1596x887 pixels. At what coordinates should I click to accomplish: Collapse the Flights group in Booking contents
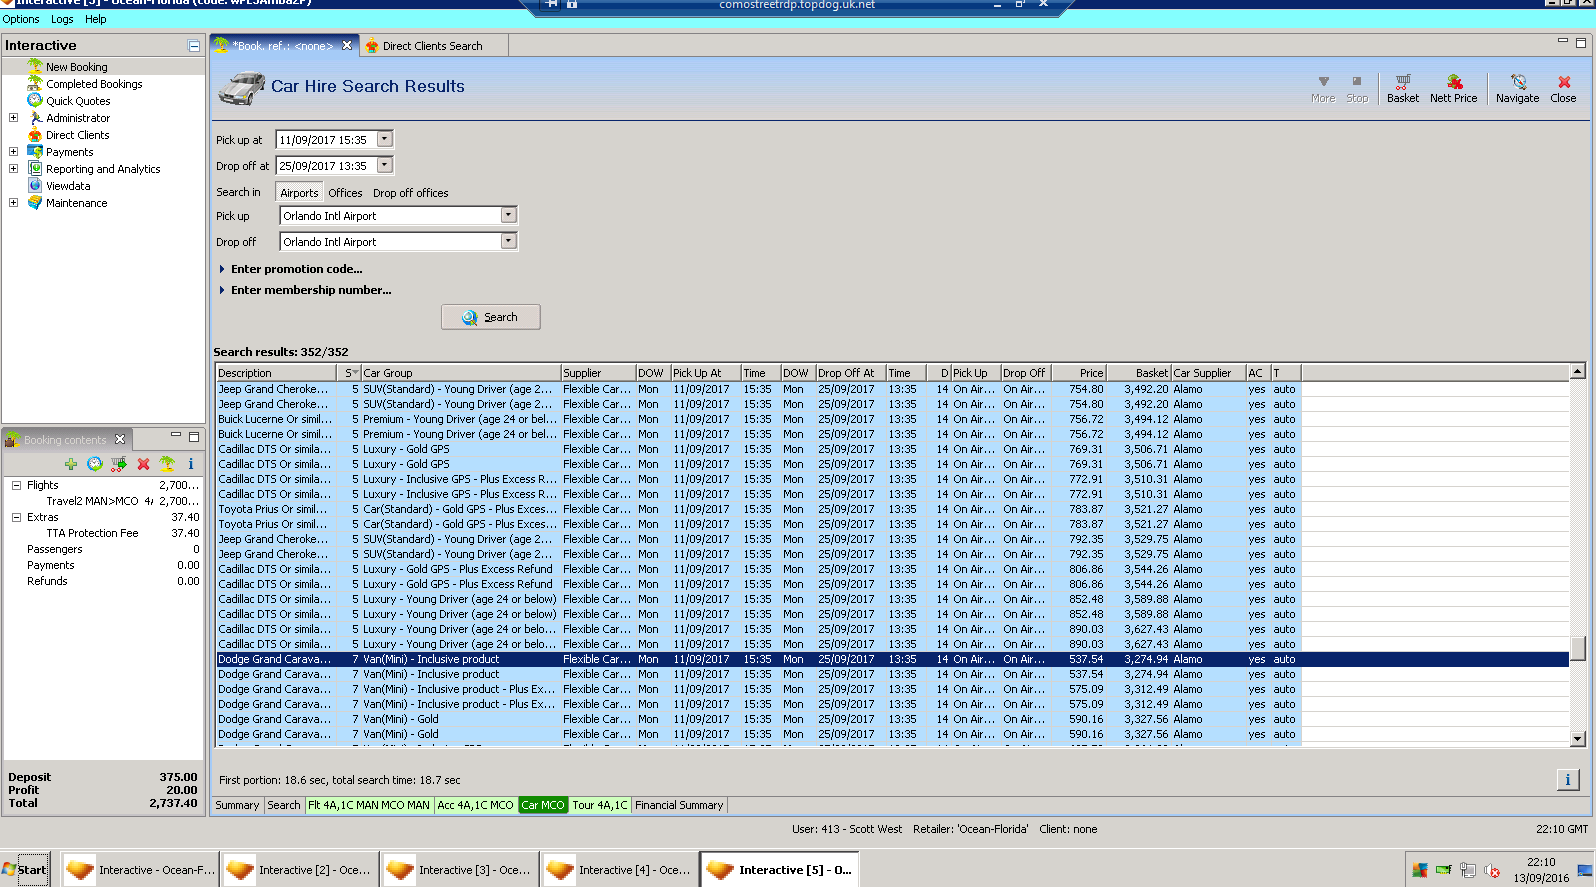[16, 485]
